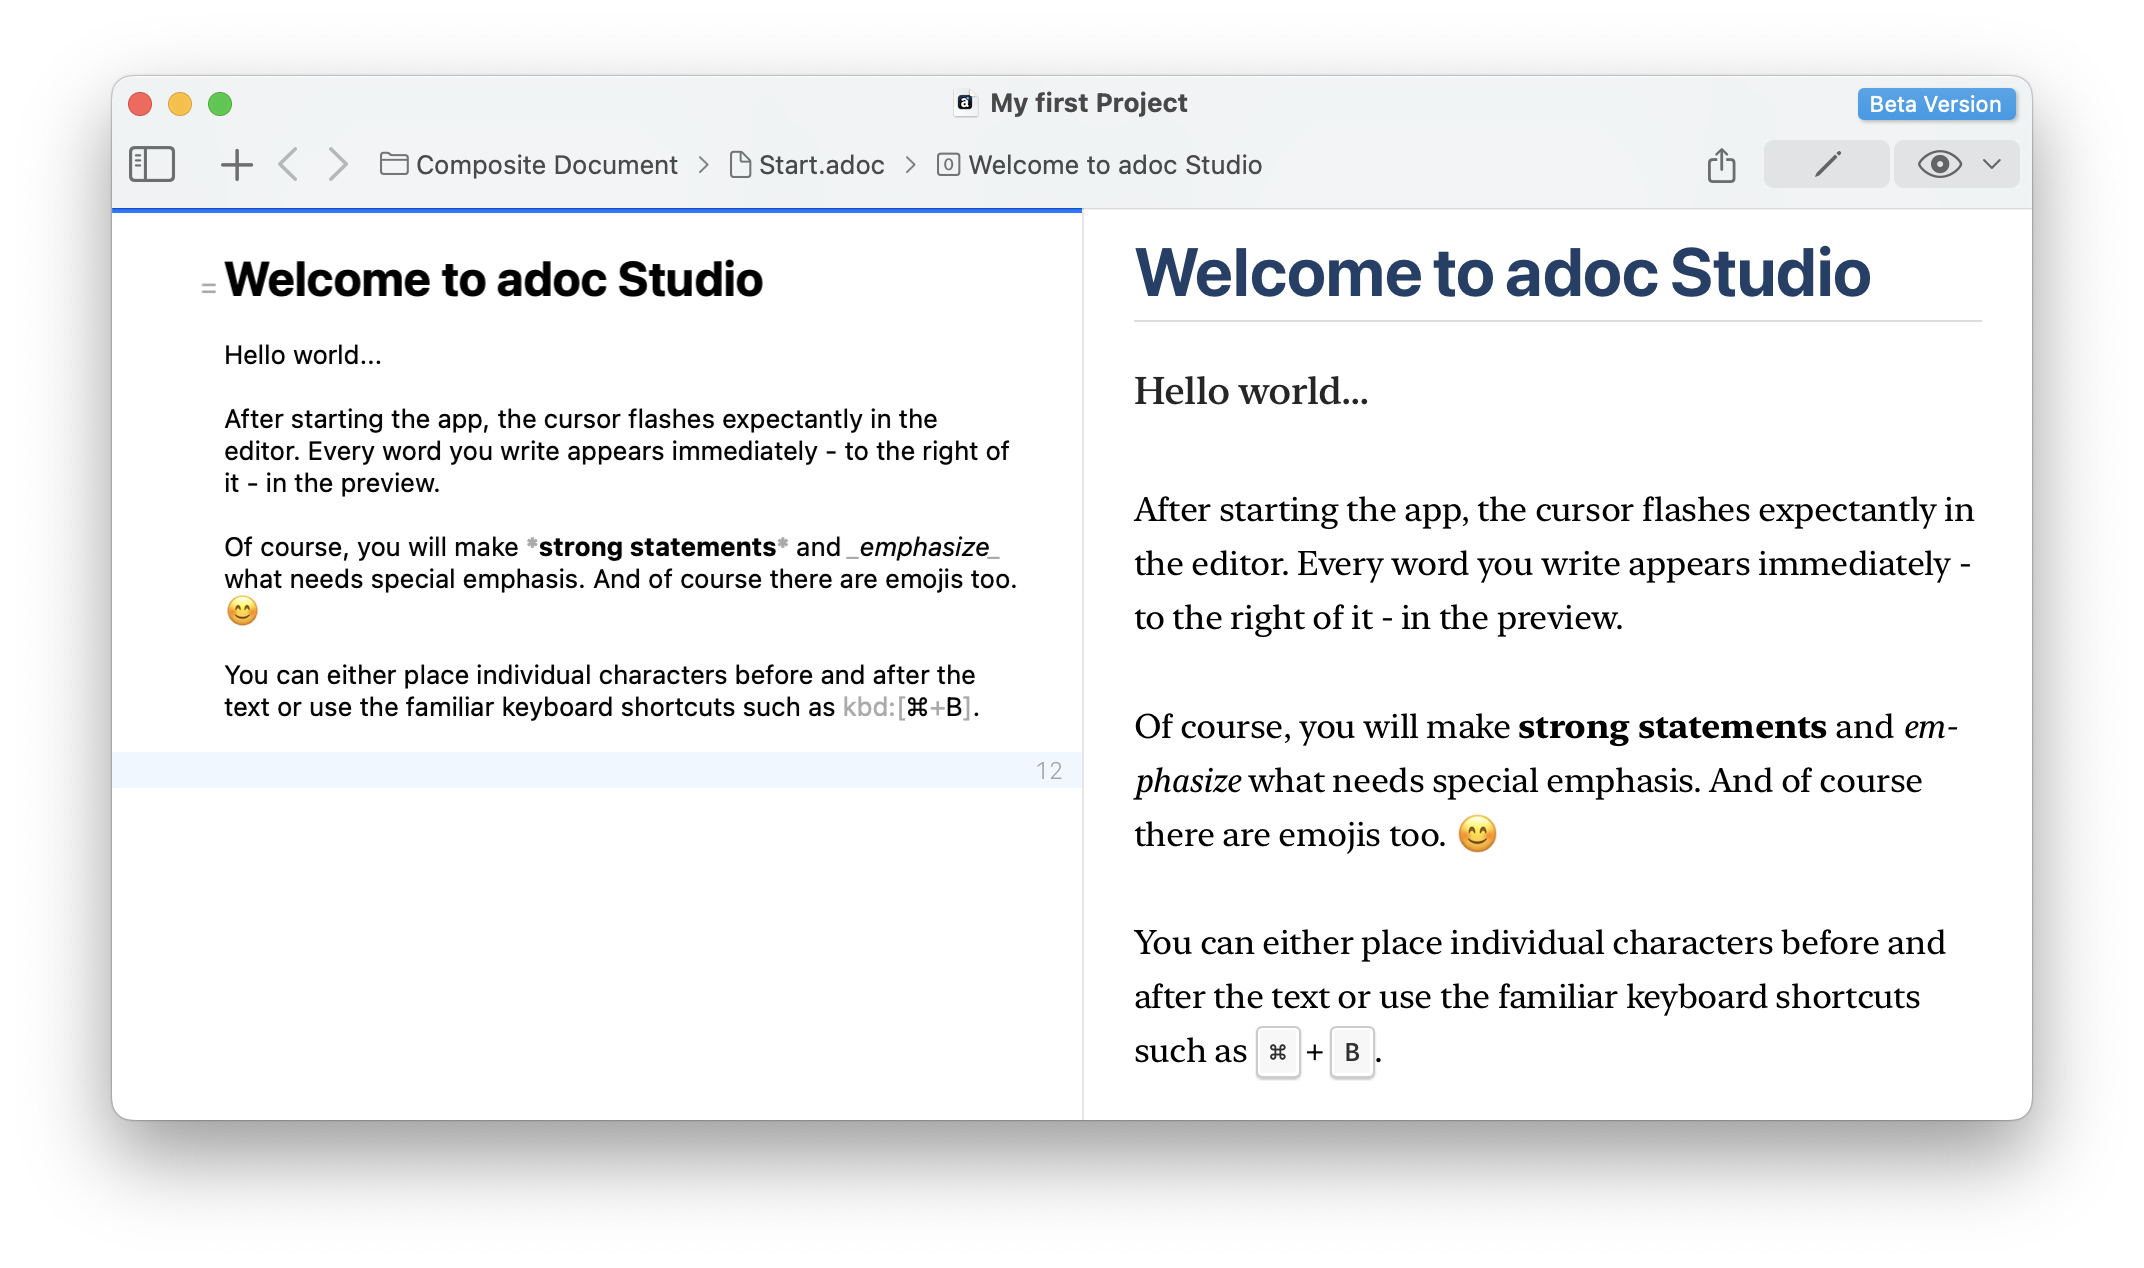The width and height of the screenshot is (2144, 1268).
Task: Click the heading level marker beside editor title
Action: pos(208,288)
